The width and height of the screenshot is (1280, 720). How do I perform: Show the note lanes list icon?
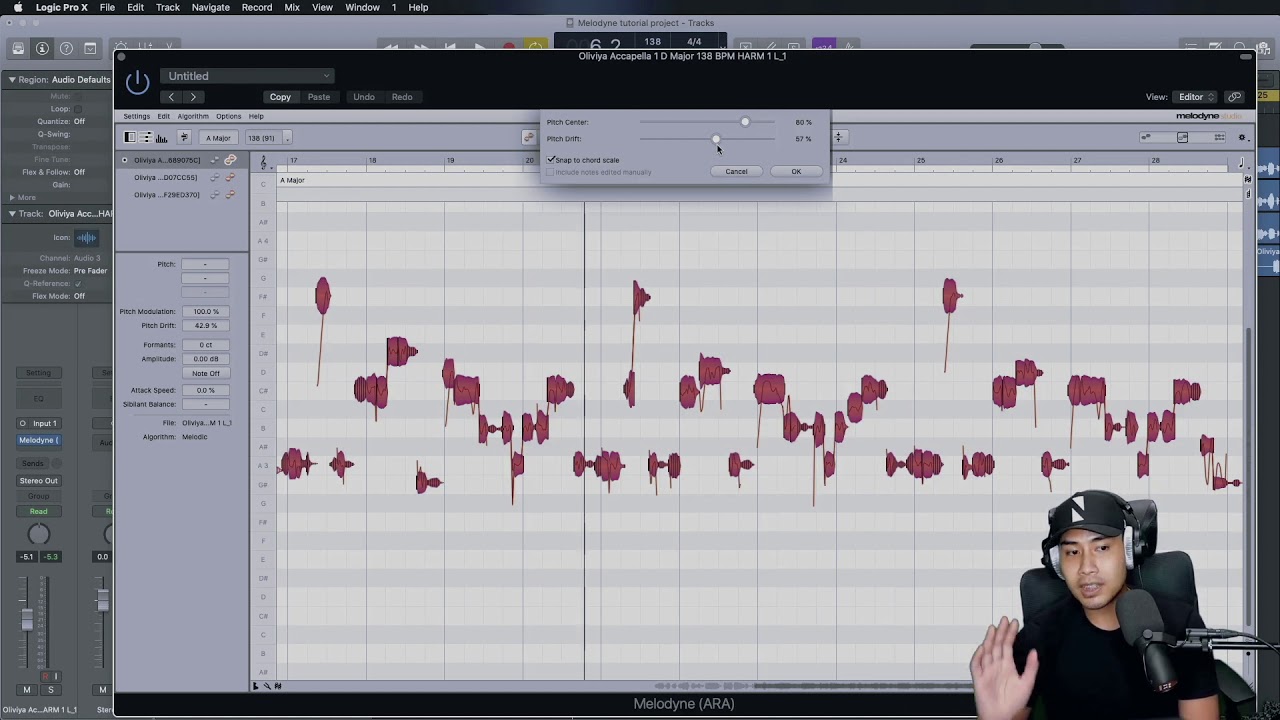[147, 137]
